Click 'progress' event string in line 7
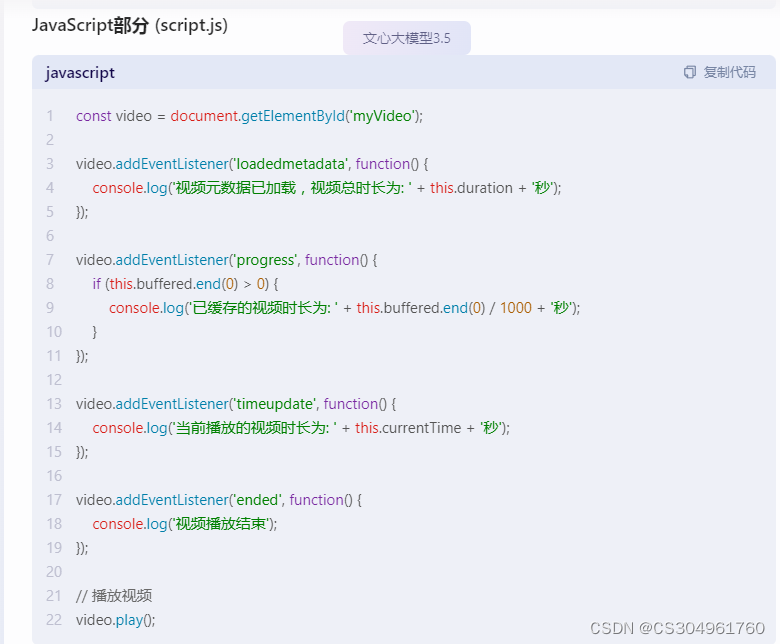The width and height of the screenshot is (780, 644). click(x=265, y=260)
